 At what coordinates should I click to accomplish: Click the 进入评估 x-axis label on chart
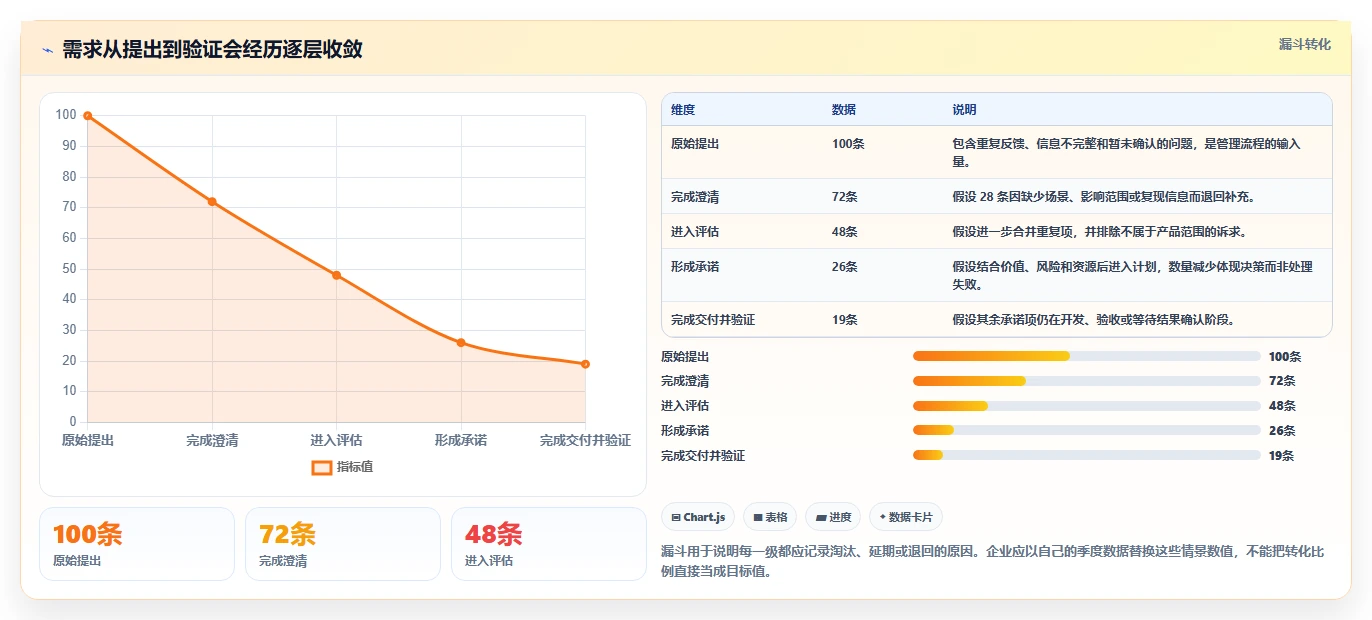point(336,440)
